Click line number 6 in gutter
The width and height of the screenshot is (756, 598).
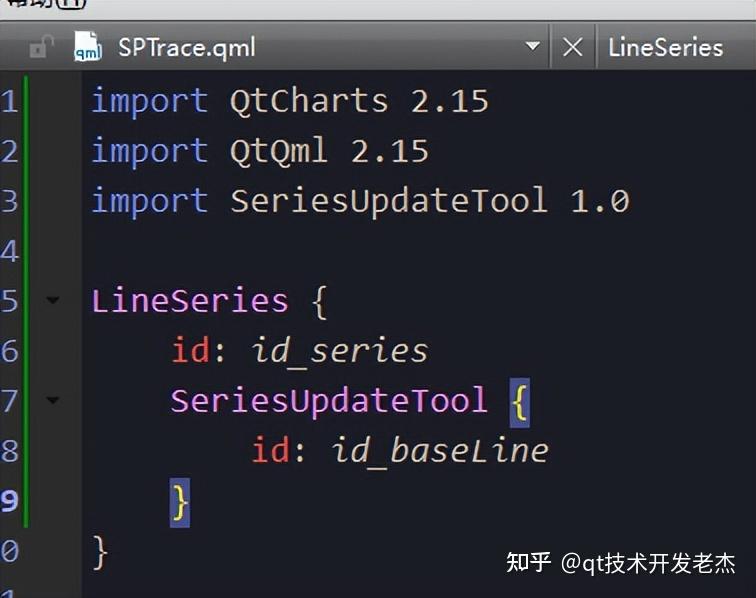click(9, 351)
